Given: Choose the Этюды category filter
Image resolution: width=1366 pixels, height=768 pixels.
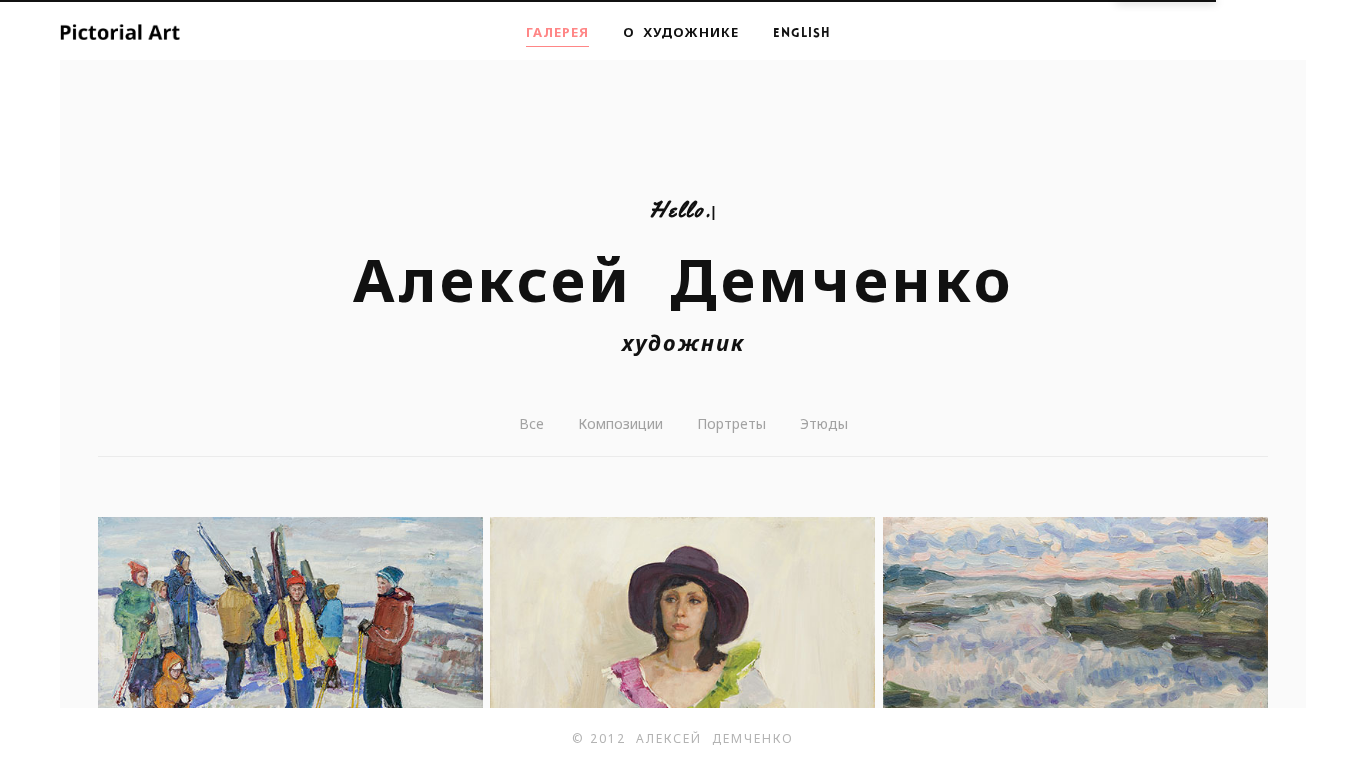Looking at the screenshot, I should tap(824, 424).
